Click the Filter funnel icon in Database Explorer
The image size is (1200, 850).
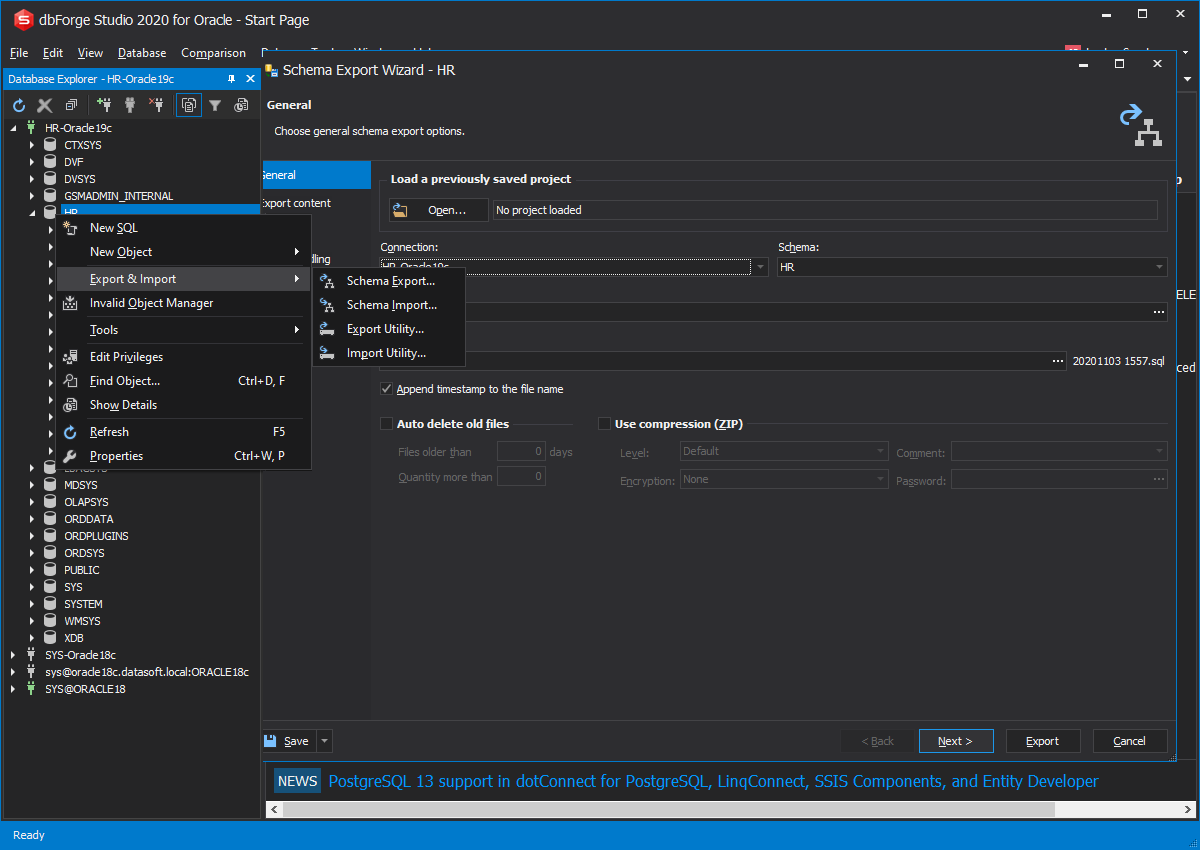pyautogui.click(x=215, y=105)
